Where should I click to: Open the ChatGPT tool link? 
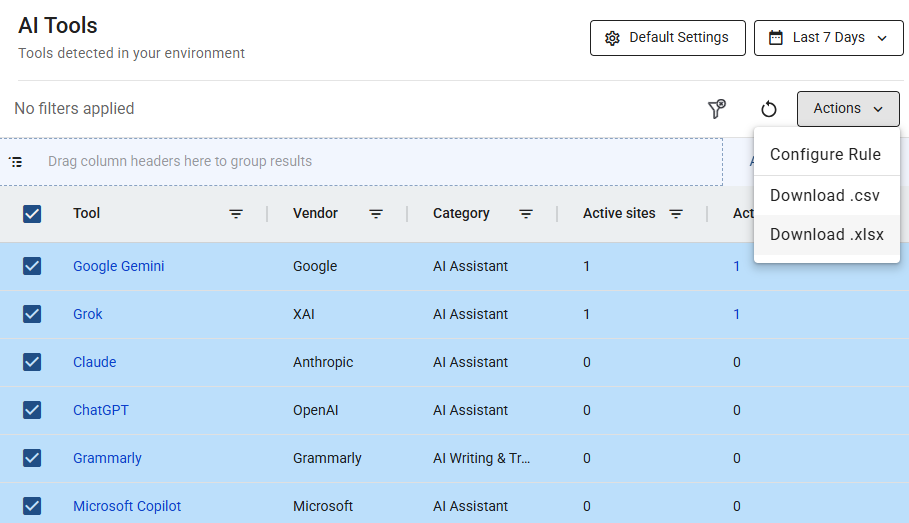pos(101,411)
